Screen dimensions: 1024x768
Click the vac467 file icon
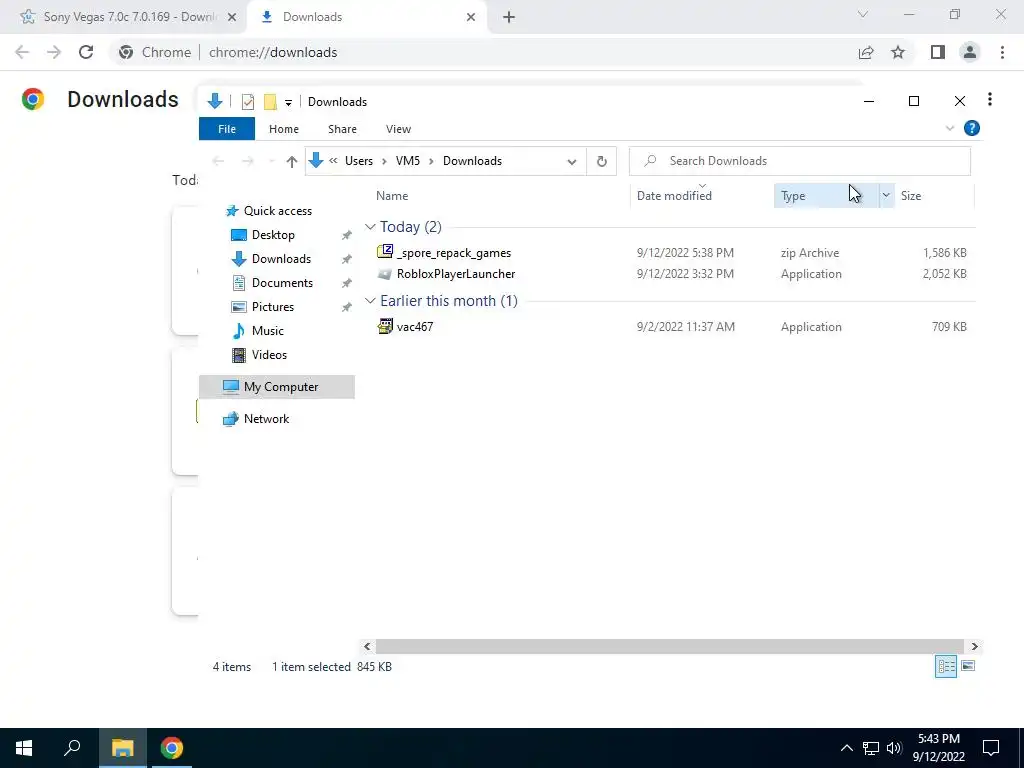pos(385,326)
